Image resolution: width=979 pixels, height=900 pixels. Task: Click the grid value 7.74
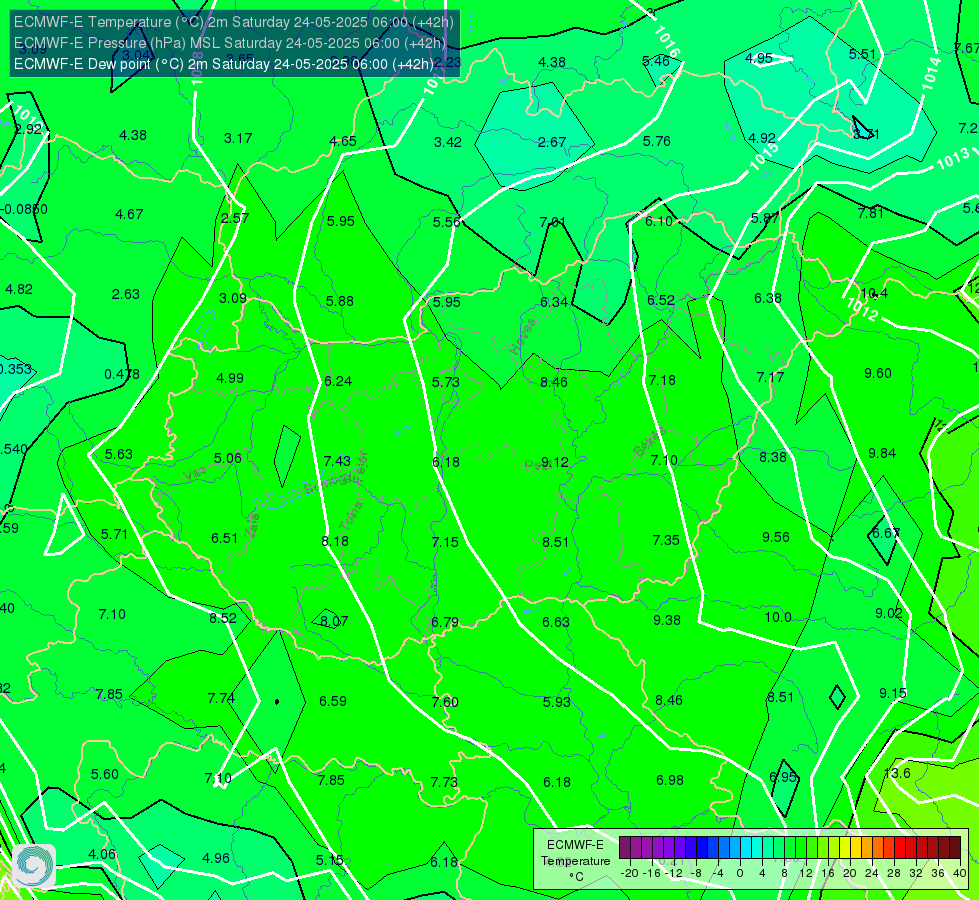point(221,698)
